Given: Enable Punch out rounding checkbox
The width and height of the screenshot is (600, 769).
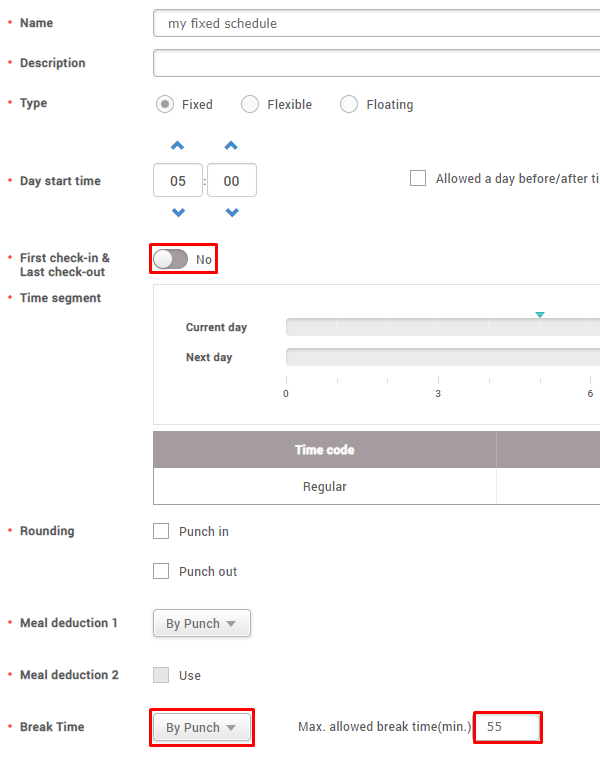Looking at the screenshot, I should pyautogui.click(x=161, y=571).
